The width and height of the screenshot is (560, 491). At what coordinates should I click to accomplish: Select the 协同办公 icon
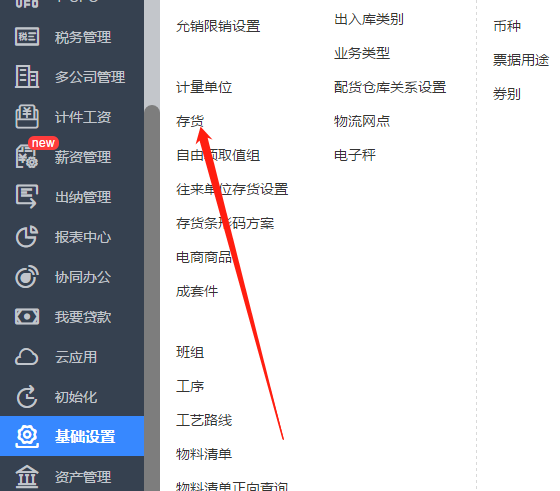[x=27, y=276]
